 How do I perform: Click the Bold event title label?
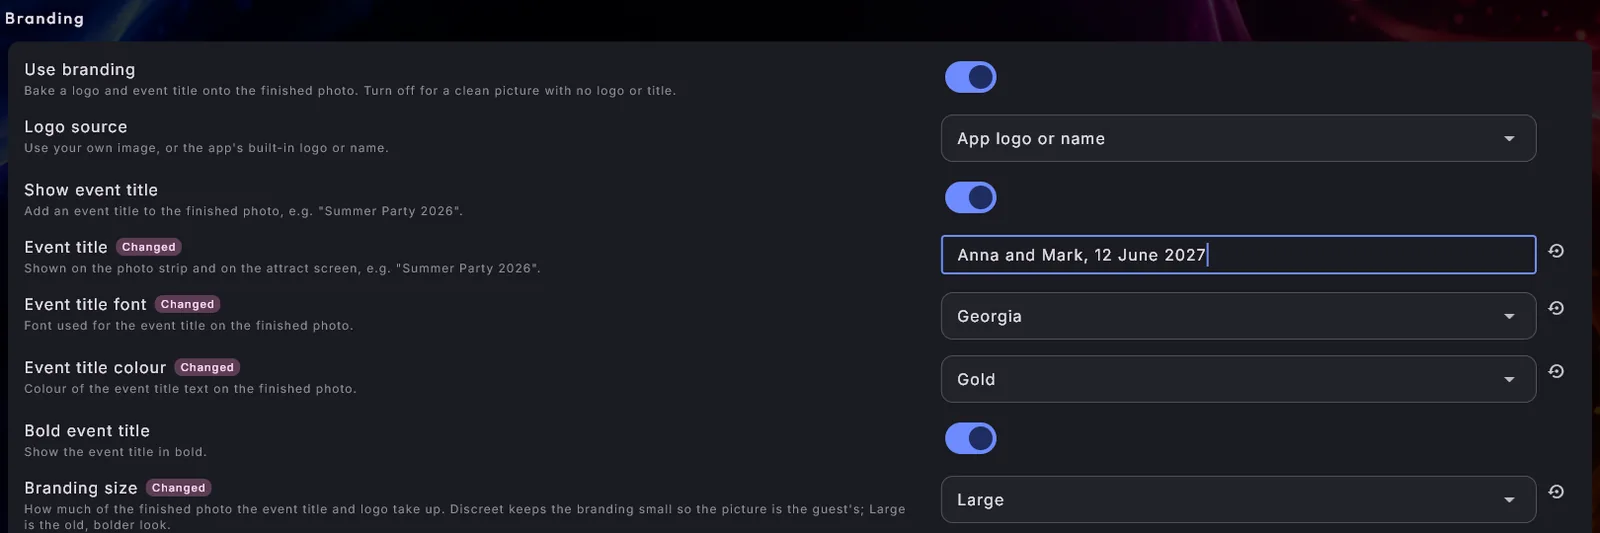(87, 431)
